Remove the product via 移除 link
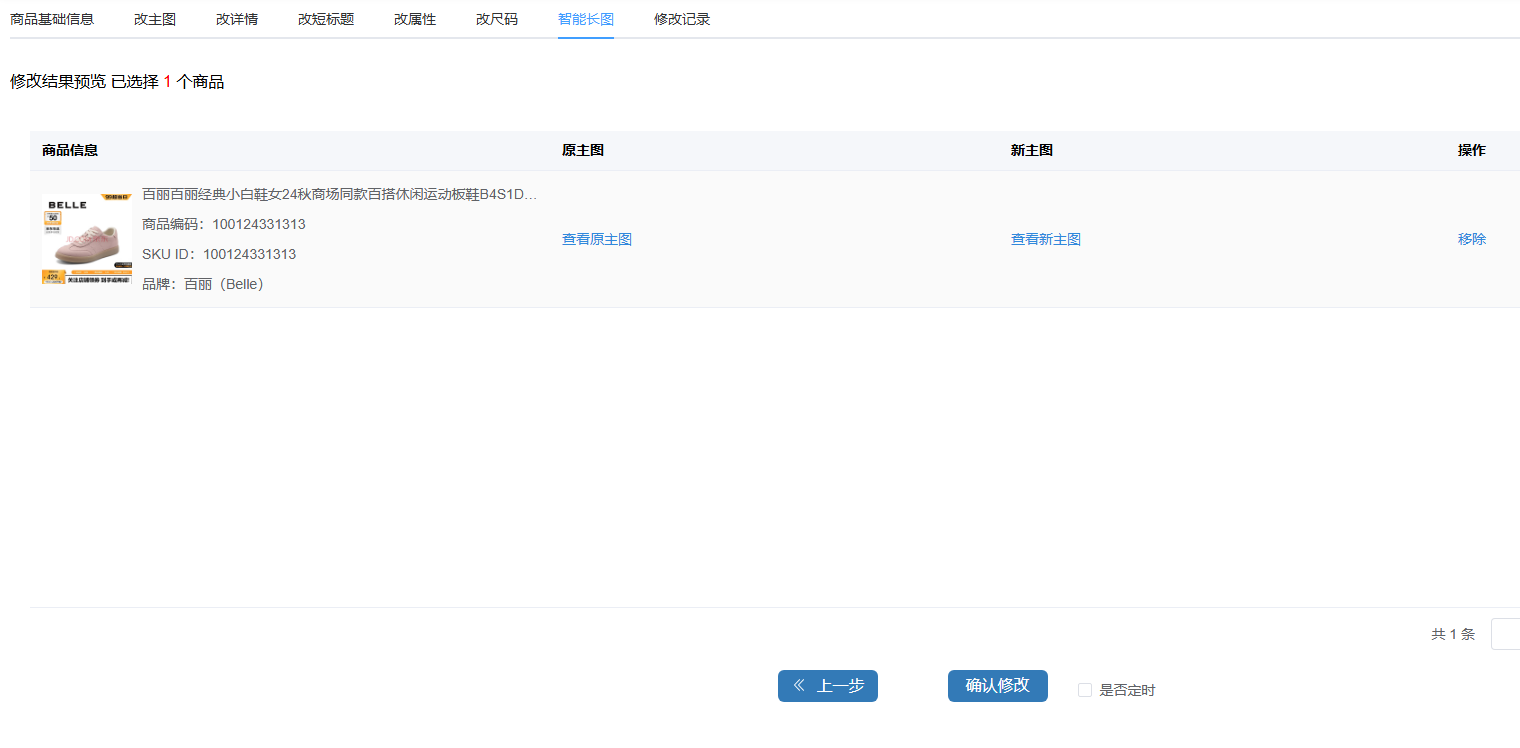1520x748 pixels. [1472, 239]
